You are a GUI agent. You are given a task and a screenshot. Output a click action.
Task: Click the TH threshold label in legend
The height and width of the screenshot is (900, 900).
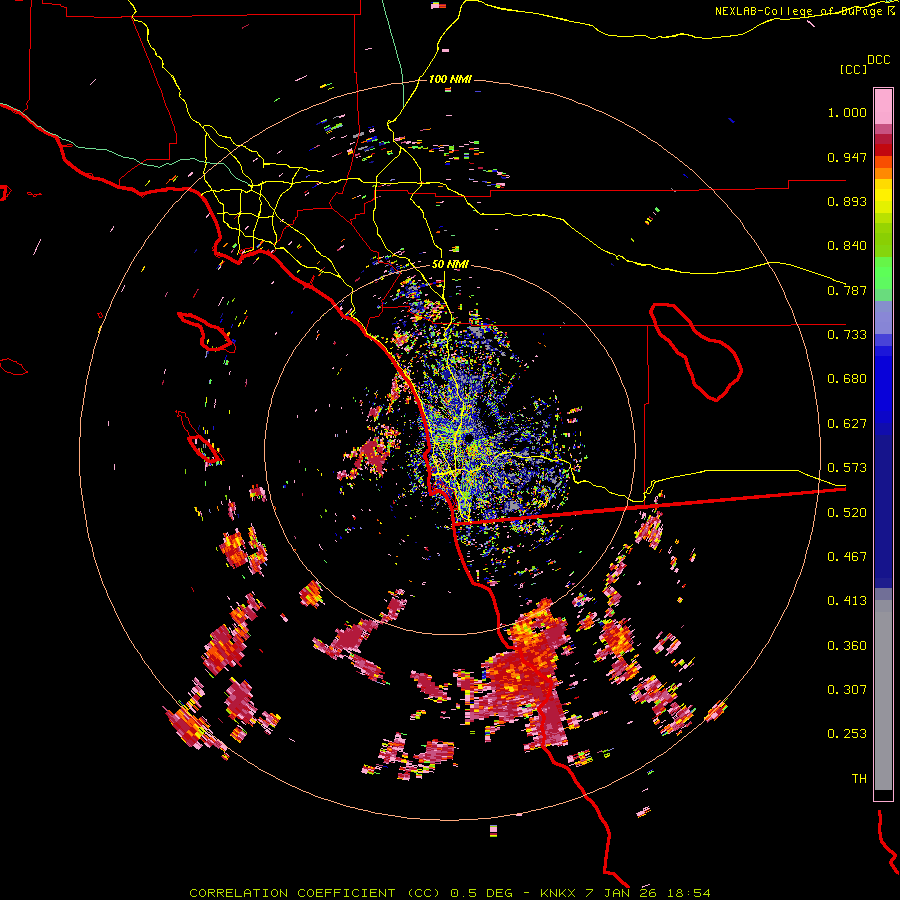point(859,779)
